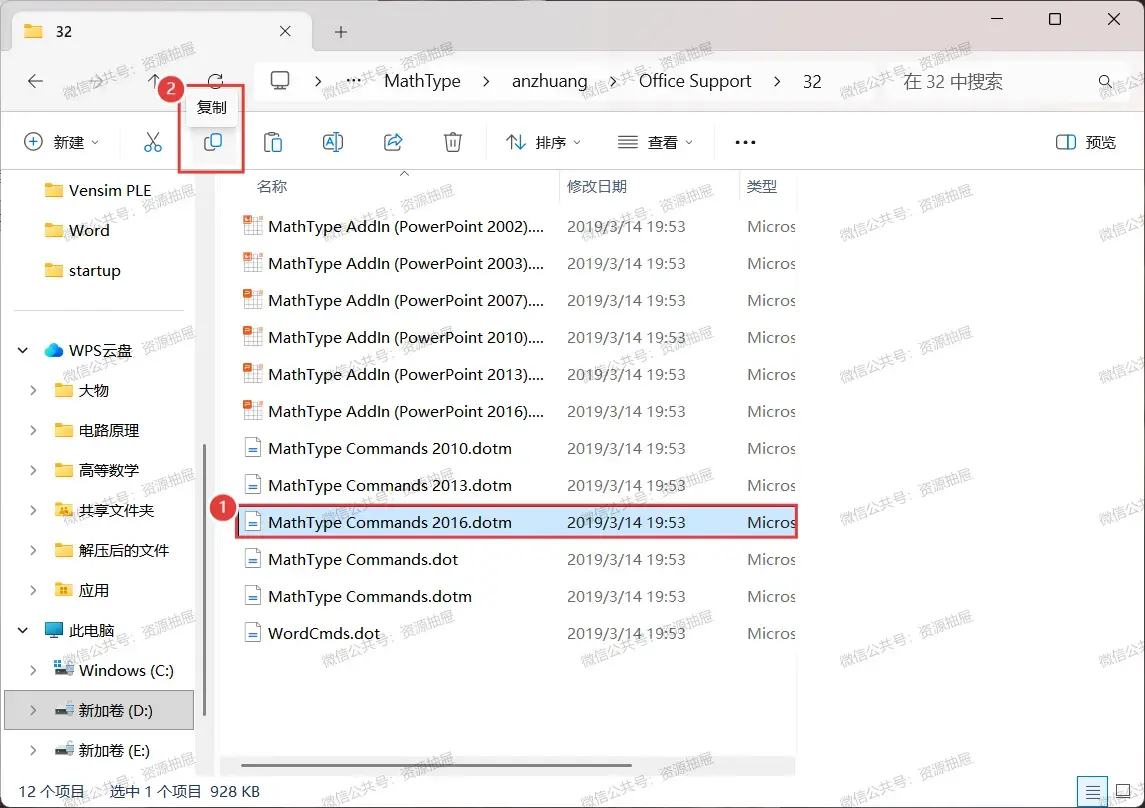
Task: Open the 排序 (Sort) dropdown
Action: pyautogui.click(x=543, y=142)
